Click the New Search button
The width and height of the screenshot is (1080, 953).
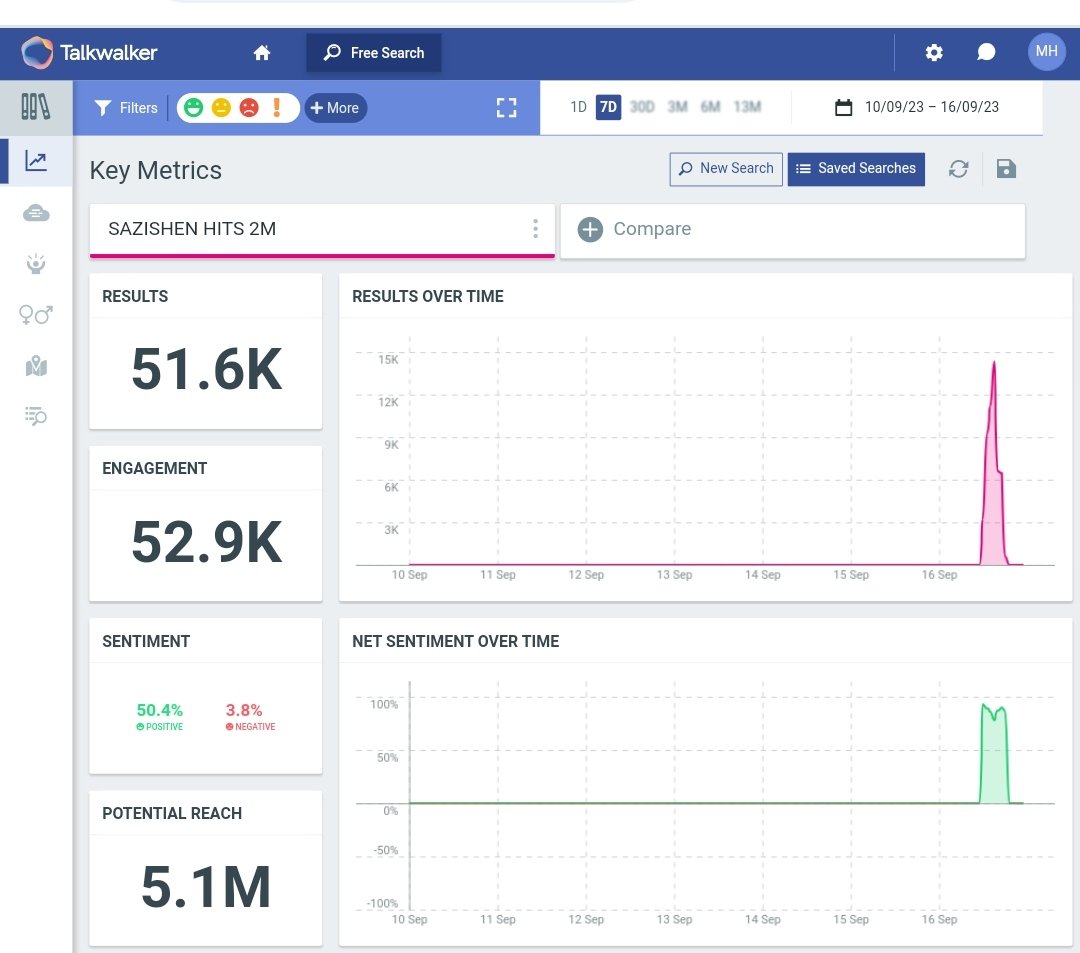point(726,169)
